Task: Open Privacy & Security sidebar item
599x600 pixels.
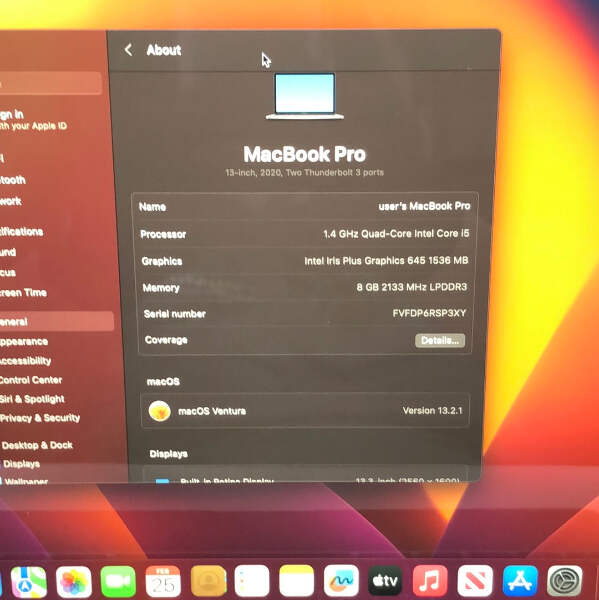Action: click(40, 417)
